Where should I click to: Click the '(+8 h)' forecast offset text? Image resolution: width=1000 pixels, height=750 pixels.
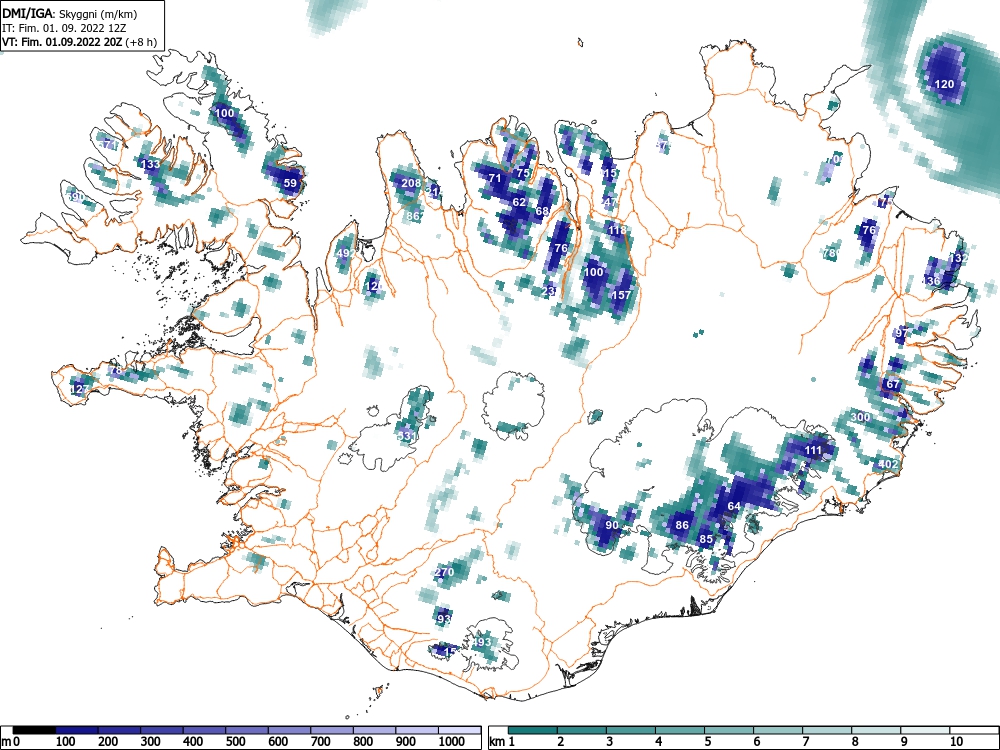pos(142,42)
